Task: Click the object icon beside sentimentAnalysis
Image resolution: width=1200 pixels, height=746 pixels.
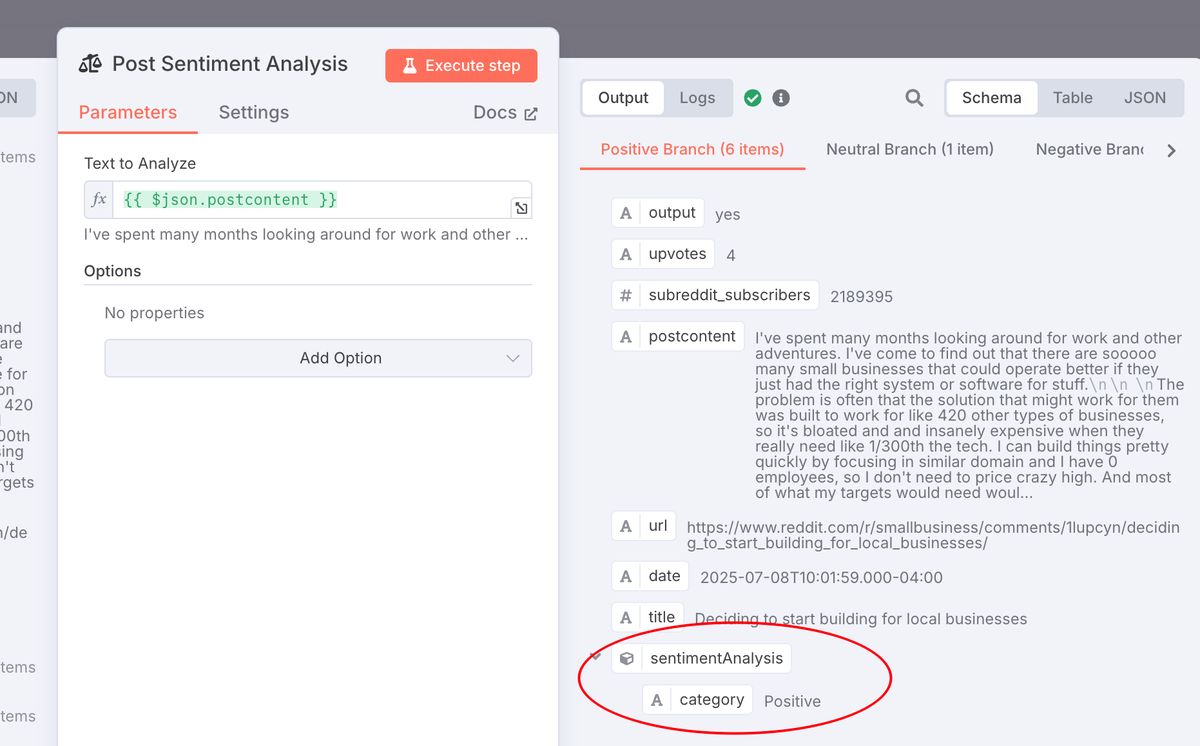Action: click(627, 658)
